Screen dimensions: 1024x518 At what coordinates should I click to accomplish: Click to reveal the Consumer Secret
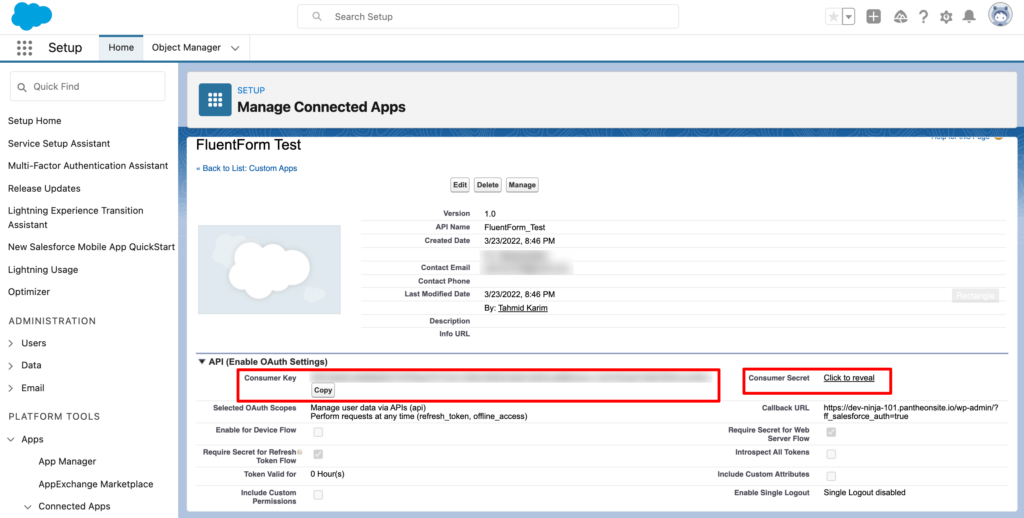pos(848,378)
